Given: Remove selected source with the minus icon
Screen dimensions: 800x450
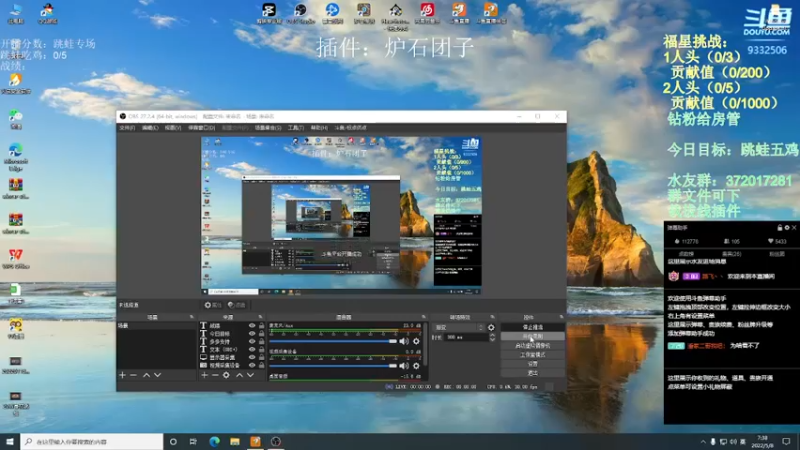Looking at the screenshot, I should tap(215, 375).
